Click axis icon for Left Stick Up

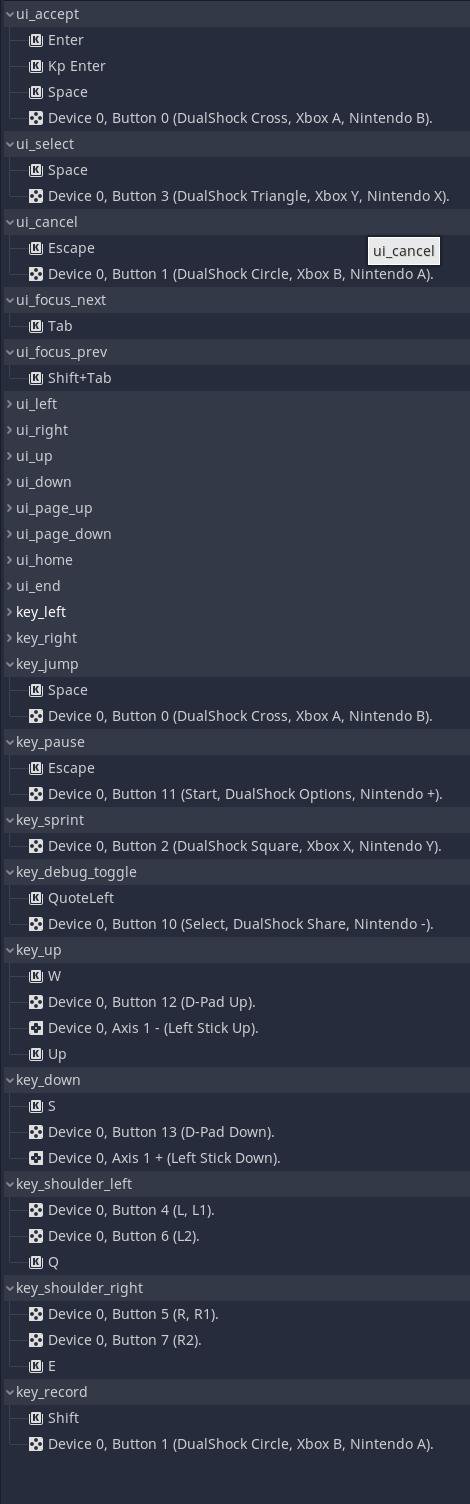(36, 1028)
